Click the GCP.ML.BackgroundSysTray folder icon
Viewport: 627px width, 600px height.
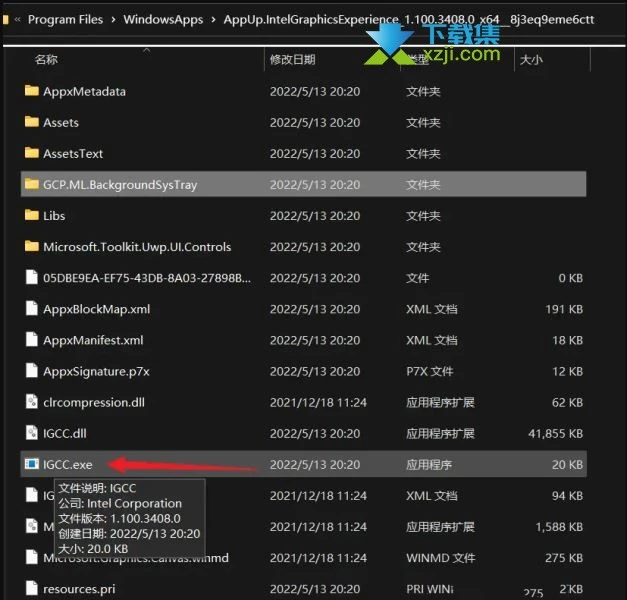coord(32,184)
